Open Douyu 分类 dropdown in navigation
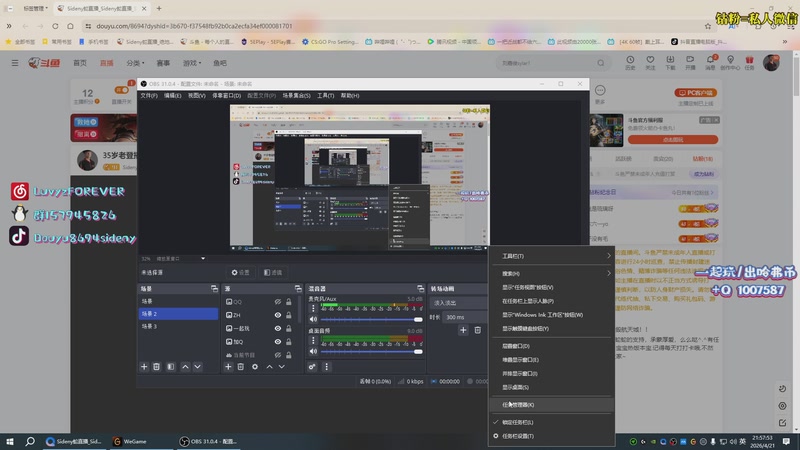This screenshot has width=800, height=450. pos(135,63)
